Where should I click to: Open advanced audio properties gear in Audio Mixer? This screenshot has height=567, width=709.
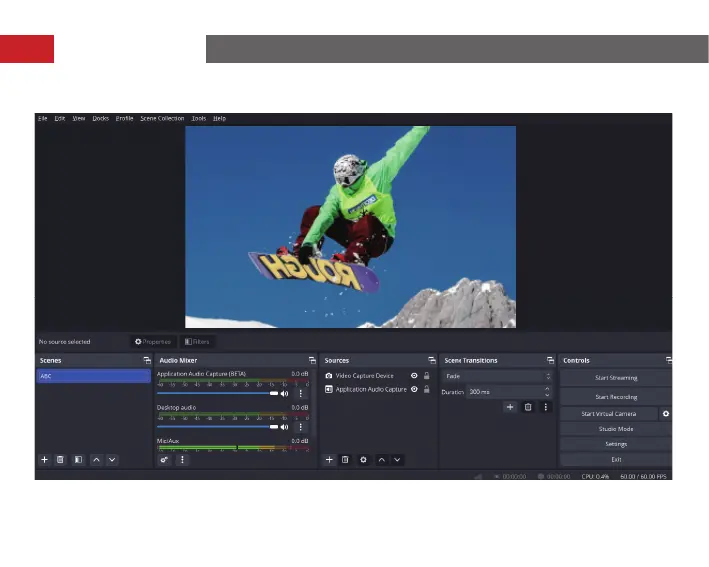tap(164, 459)
